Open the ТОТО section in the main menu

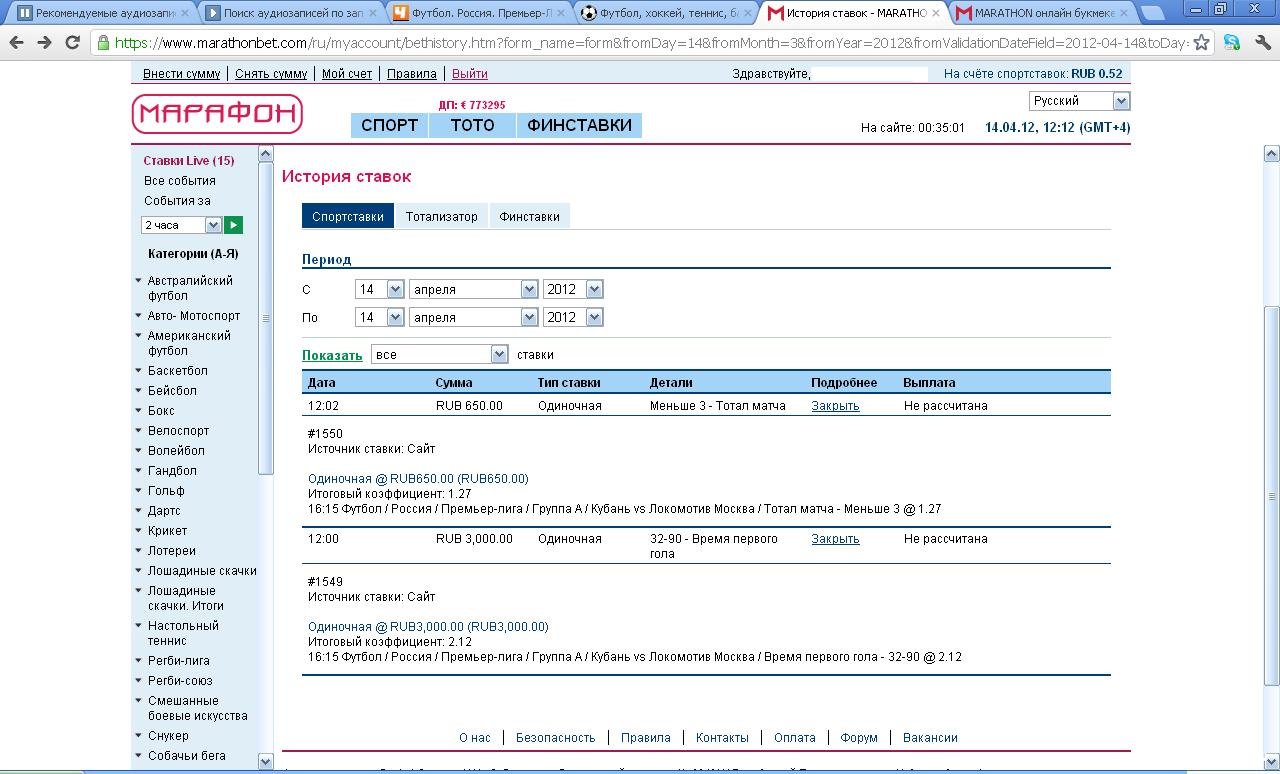tap(472, 125)
